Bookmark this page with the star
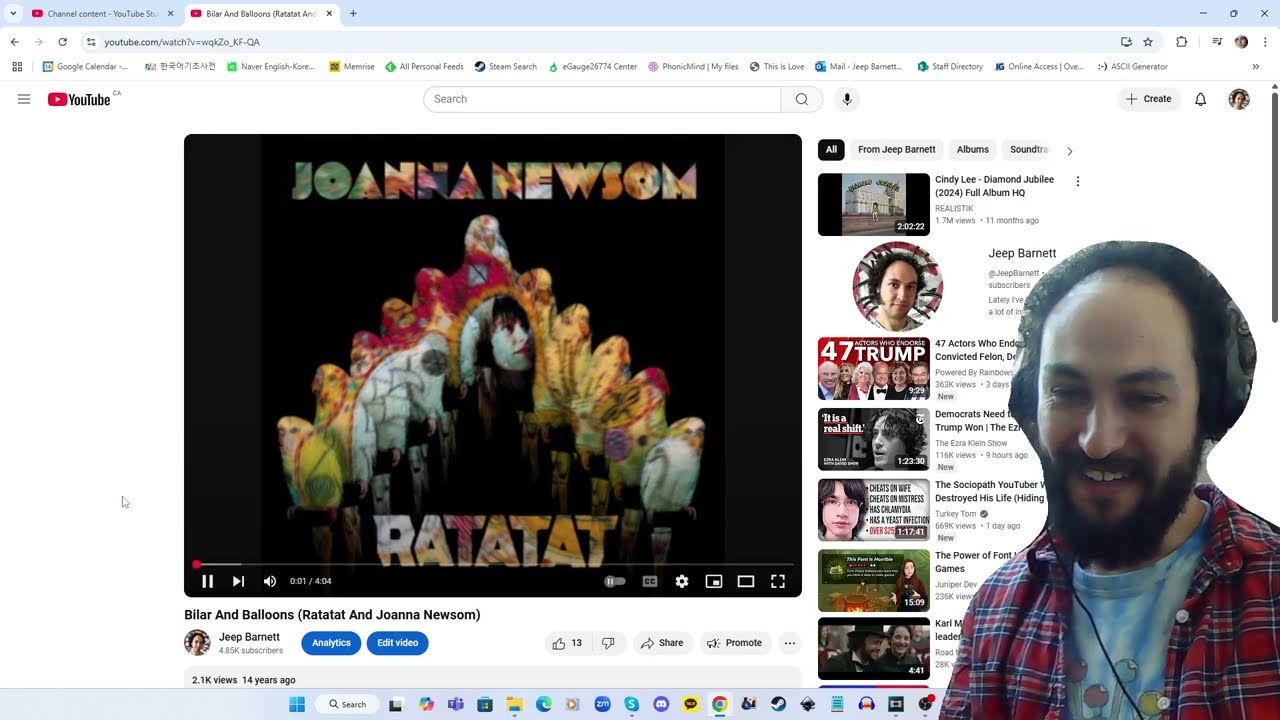 [x=1148, y=42]
